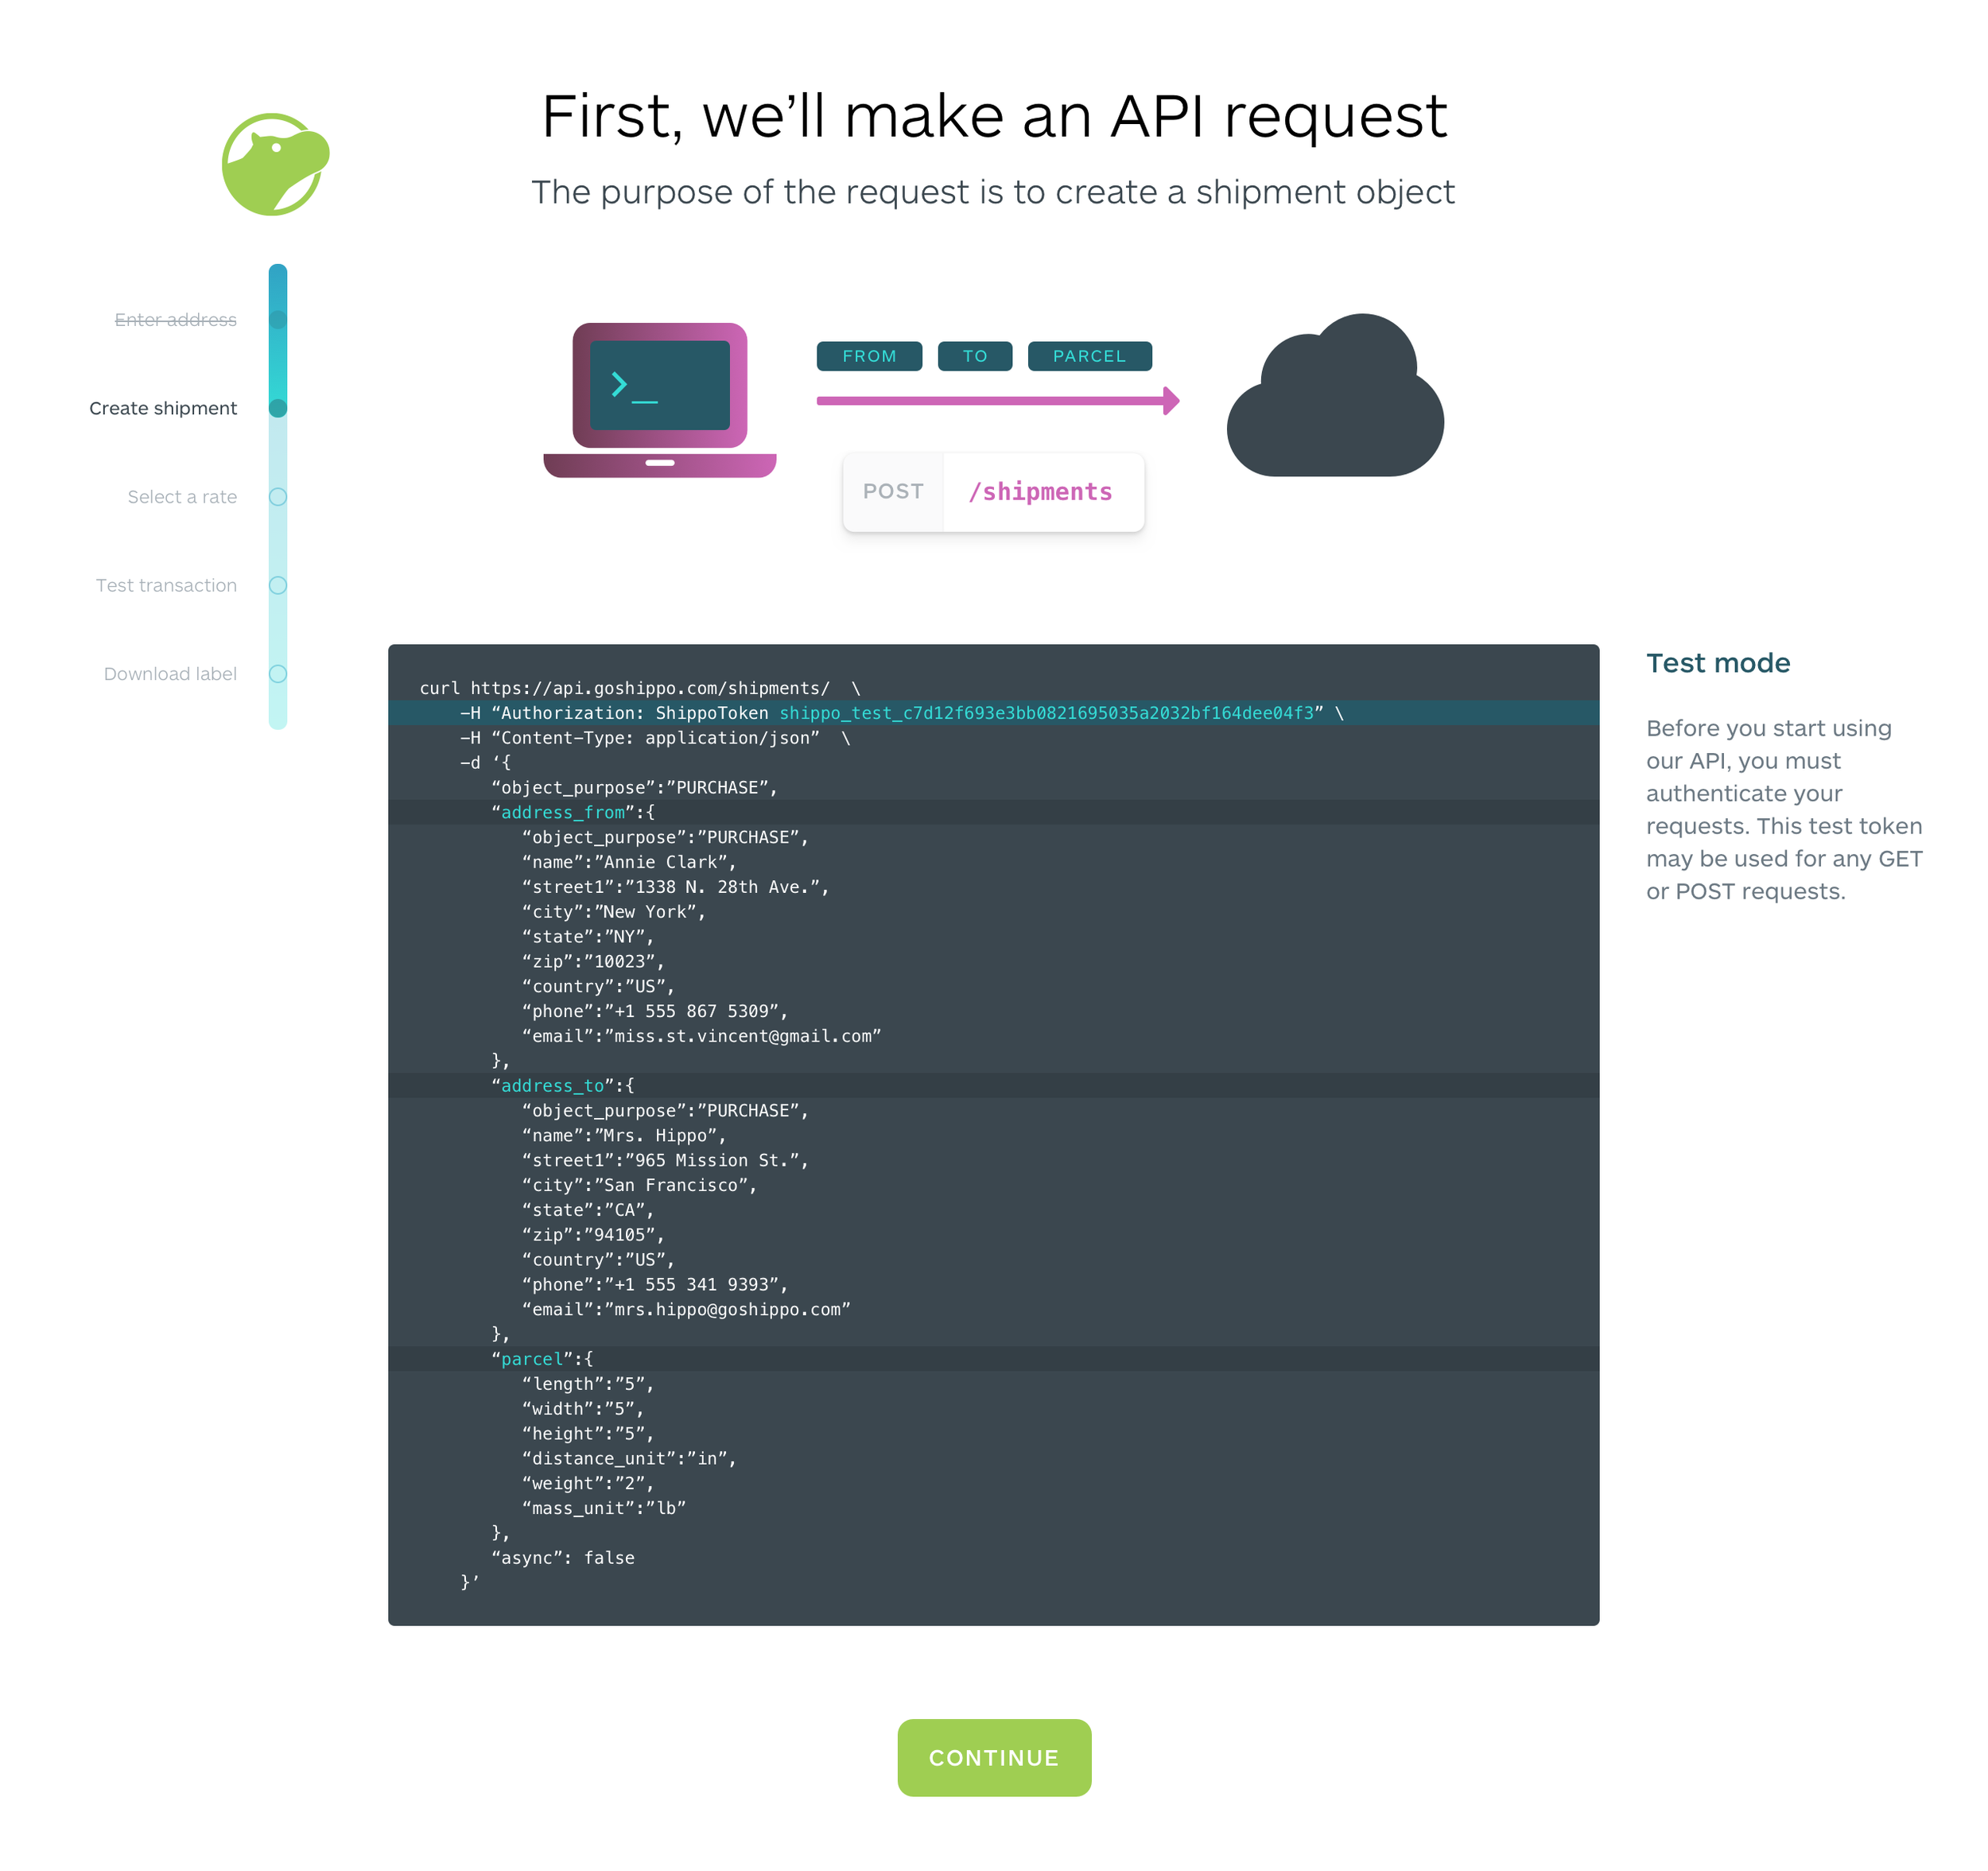Click the laptop terminal illustration
This screenshot has width=1988, height=1871.
[x=659, y=400]
